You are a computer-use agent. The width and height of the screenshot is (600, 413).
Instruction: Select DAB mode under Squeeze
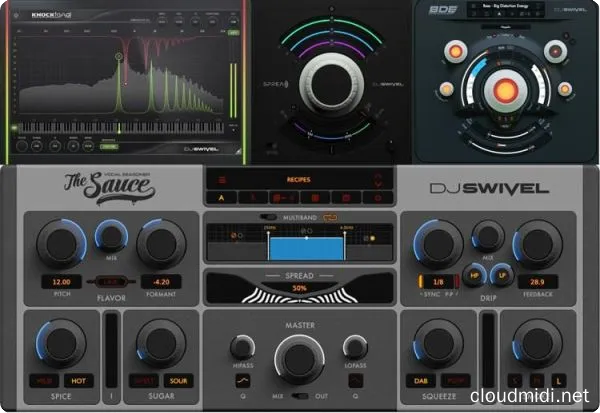coord(421,381)
